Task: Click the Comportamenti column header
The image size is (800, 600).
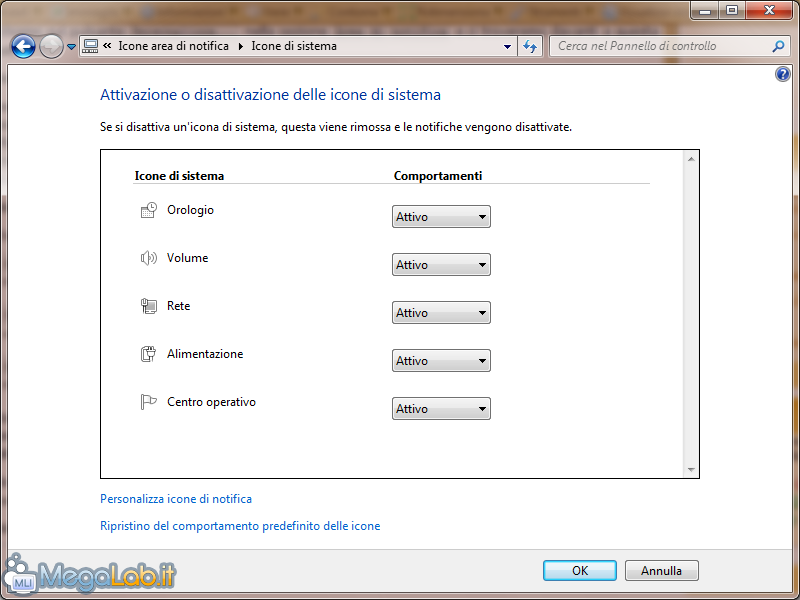Action: point(438,176)
